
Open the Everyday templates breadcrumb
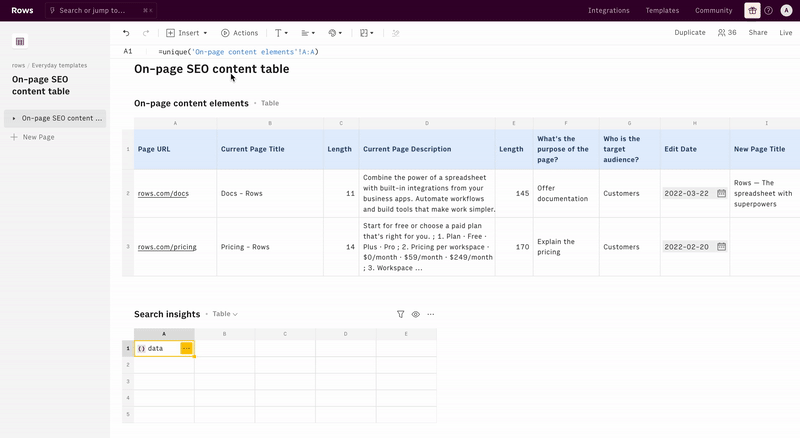point(59,65)
